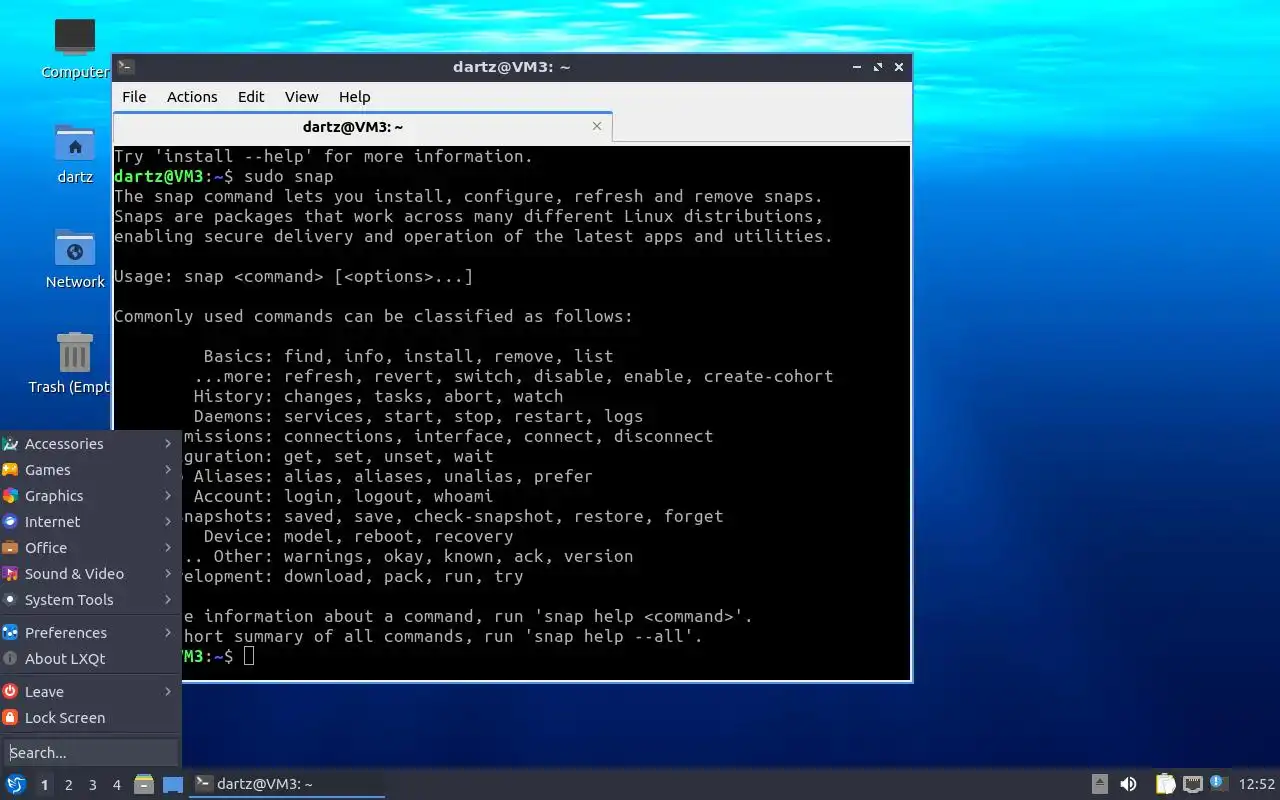Click the terminal icon in the title bar

[126, 67]
